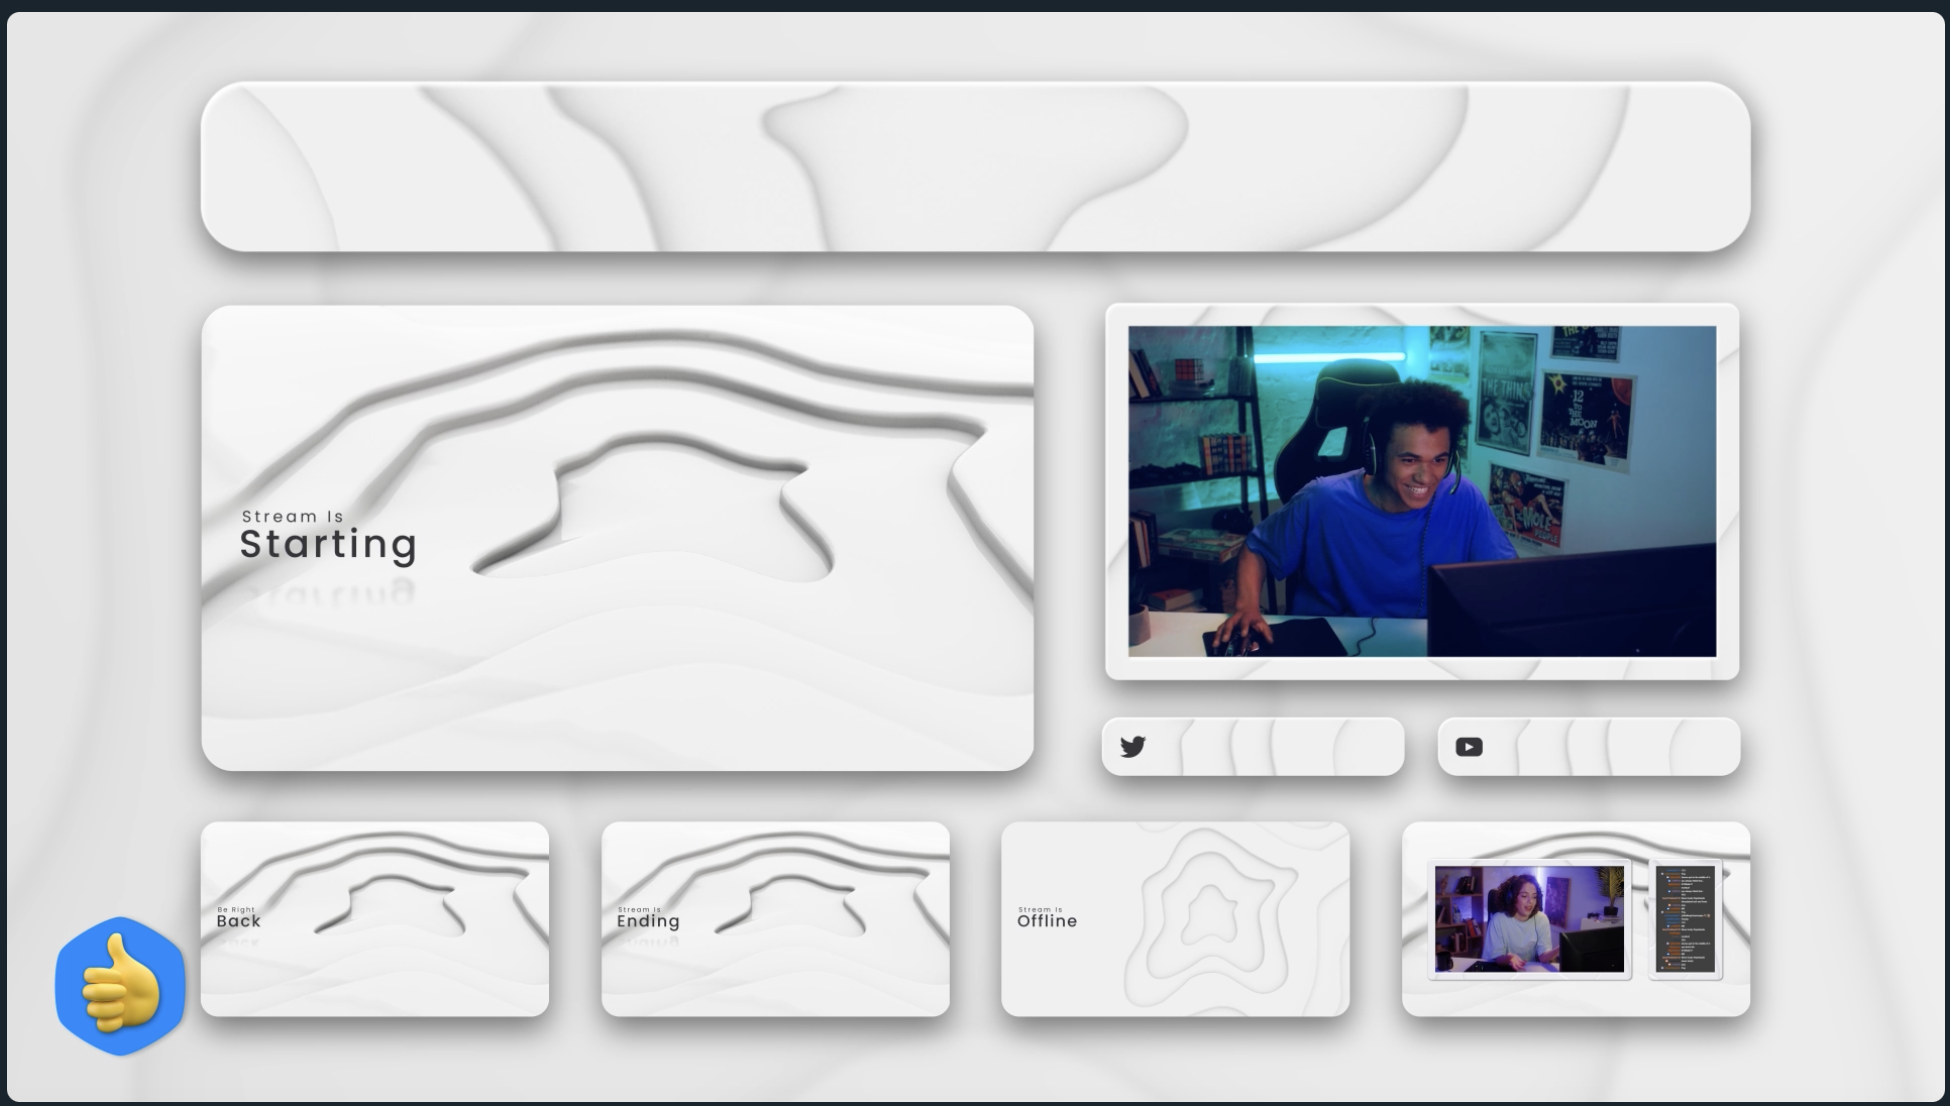This screenshot has width=1950, height=1106.
Task: Open the Twitter handle panel
Action: pos(1253,745)
